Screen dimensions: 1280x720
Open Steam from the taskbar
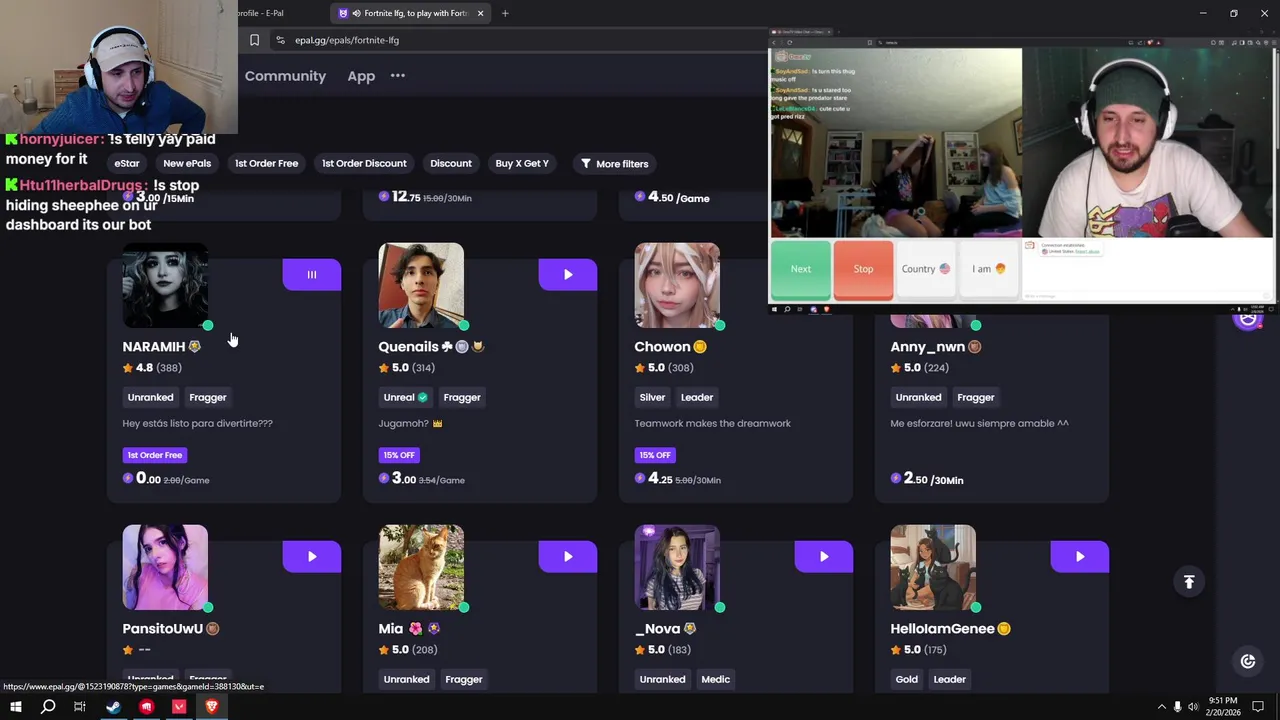click(113, 707)
